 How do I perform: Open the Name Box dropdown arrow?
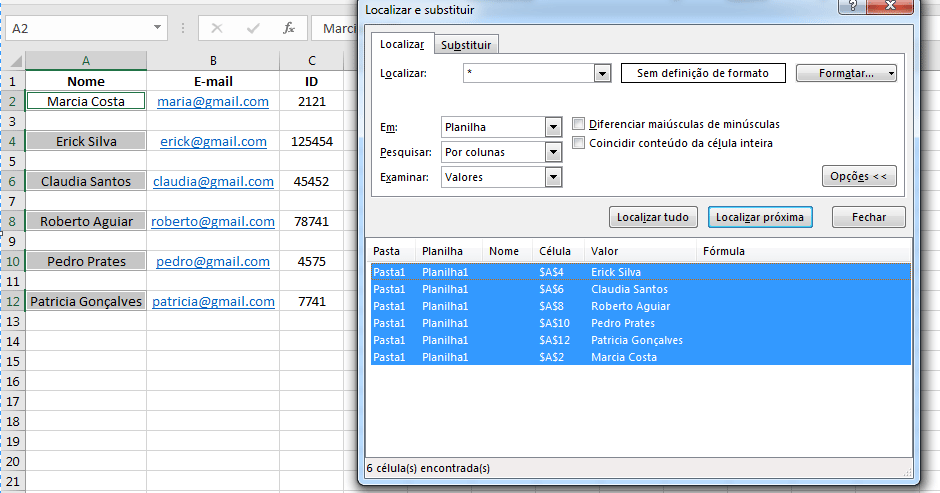coord(158,28)
